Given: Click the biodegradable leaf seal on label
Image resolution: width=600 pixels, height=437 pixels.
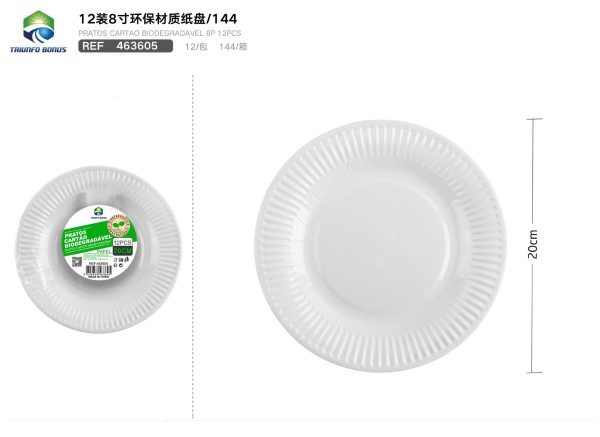Looking at the screenshot, I should pos(119,225).
